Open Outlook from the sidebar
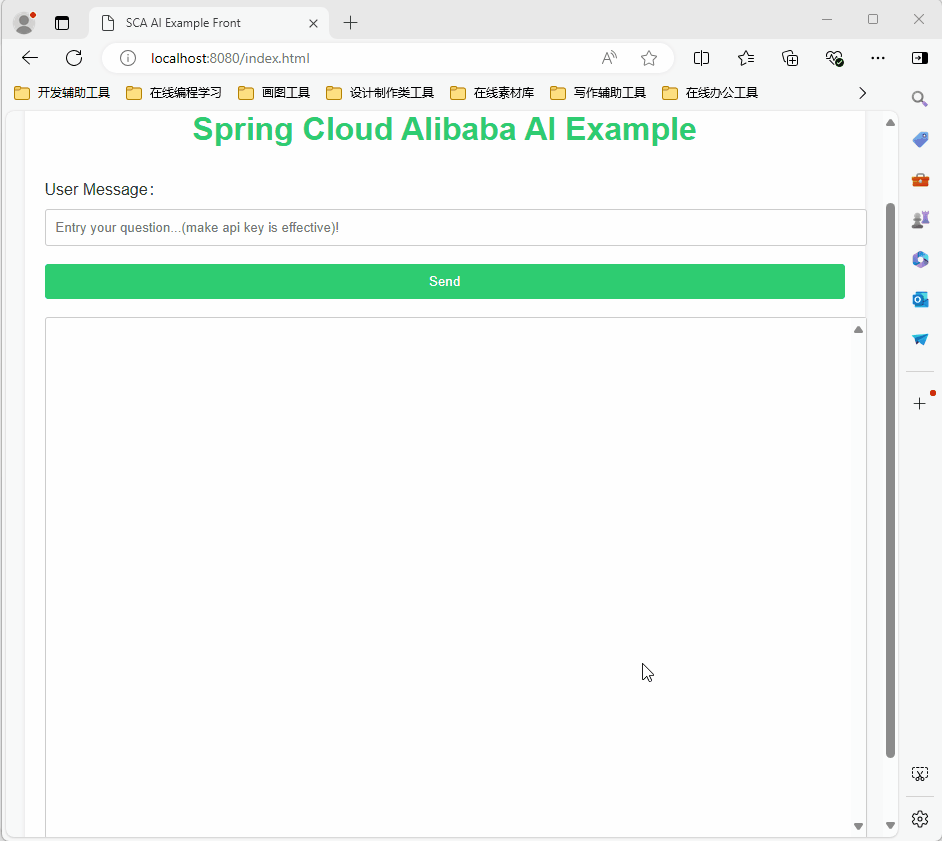The height and width of the screenshot is (841, 942). click(920, 299)
